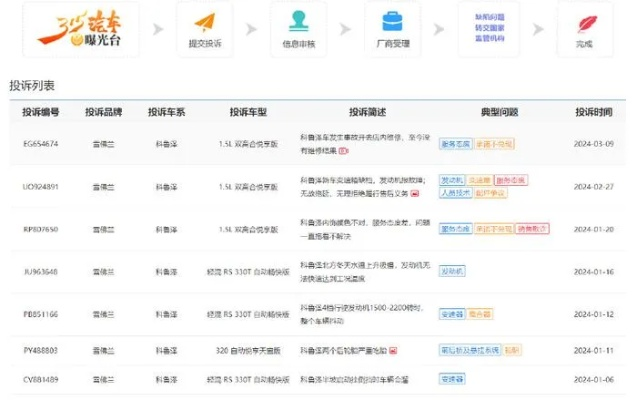The height and width of the screenshot is (400, 637).
Task: Click 雪佛兰 brand in row EG654674
Action: tap(104, 144)
